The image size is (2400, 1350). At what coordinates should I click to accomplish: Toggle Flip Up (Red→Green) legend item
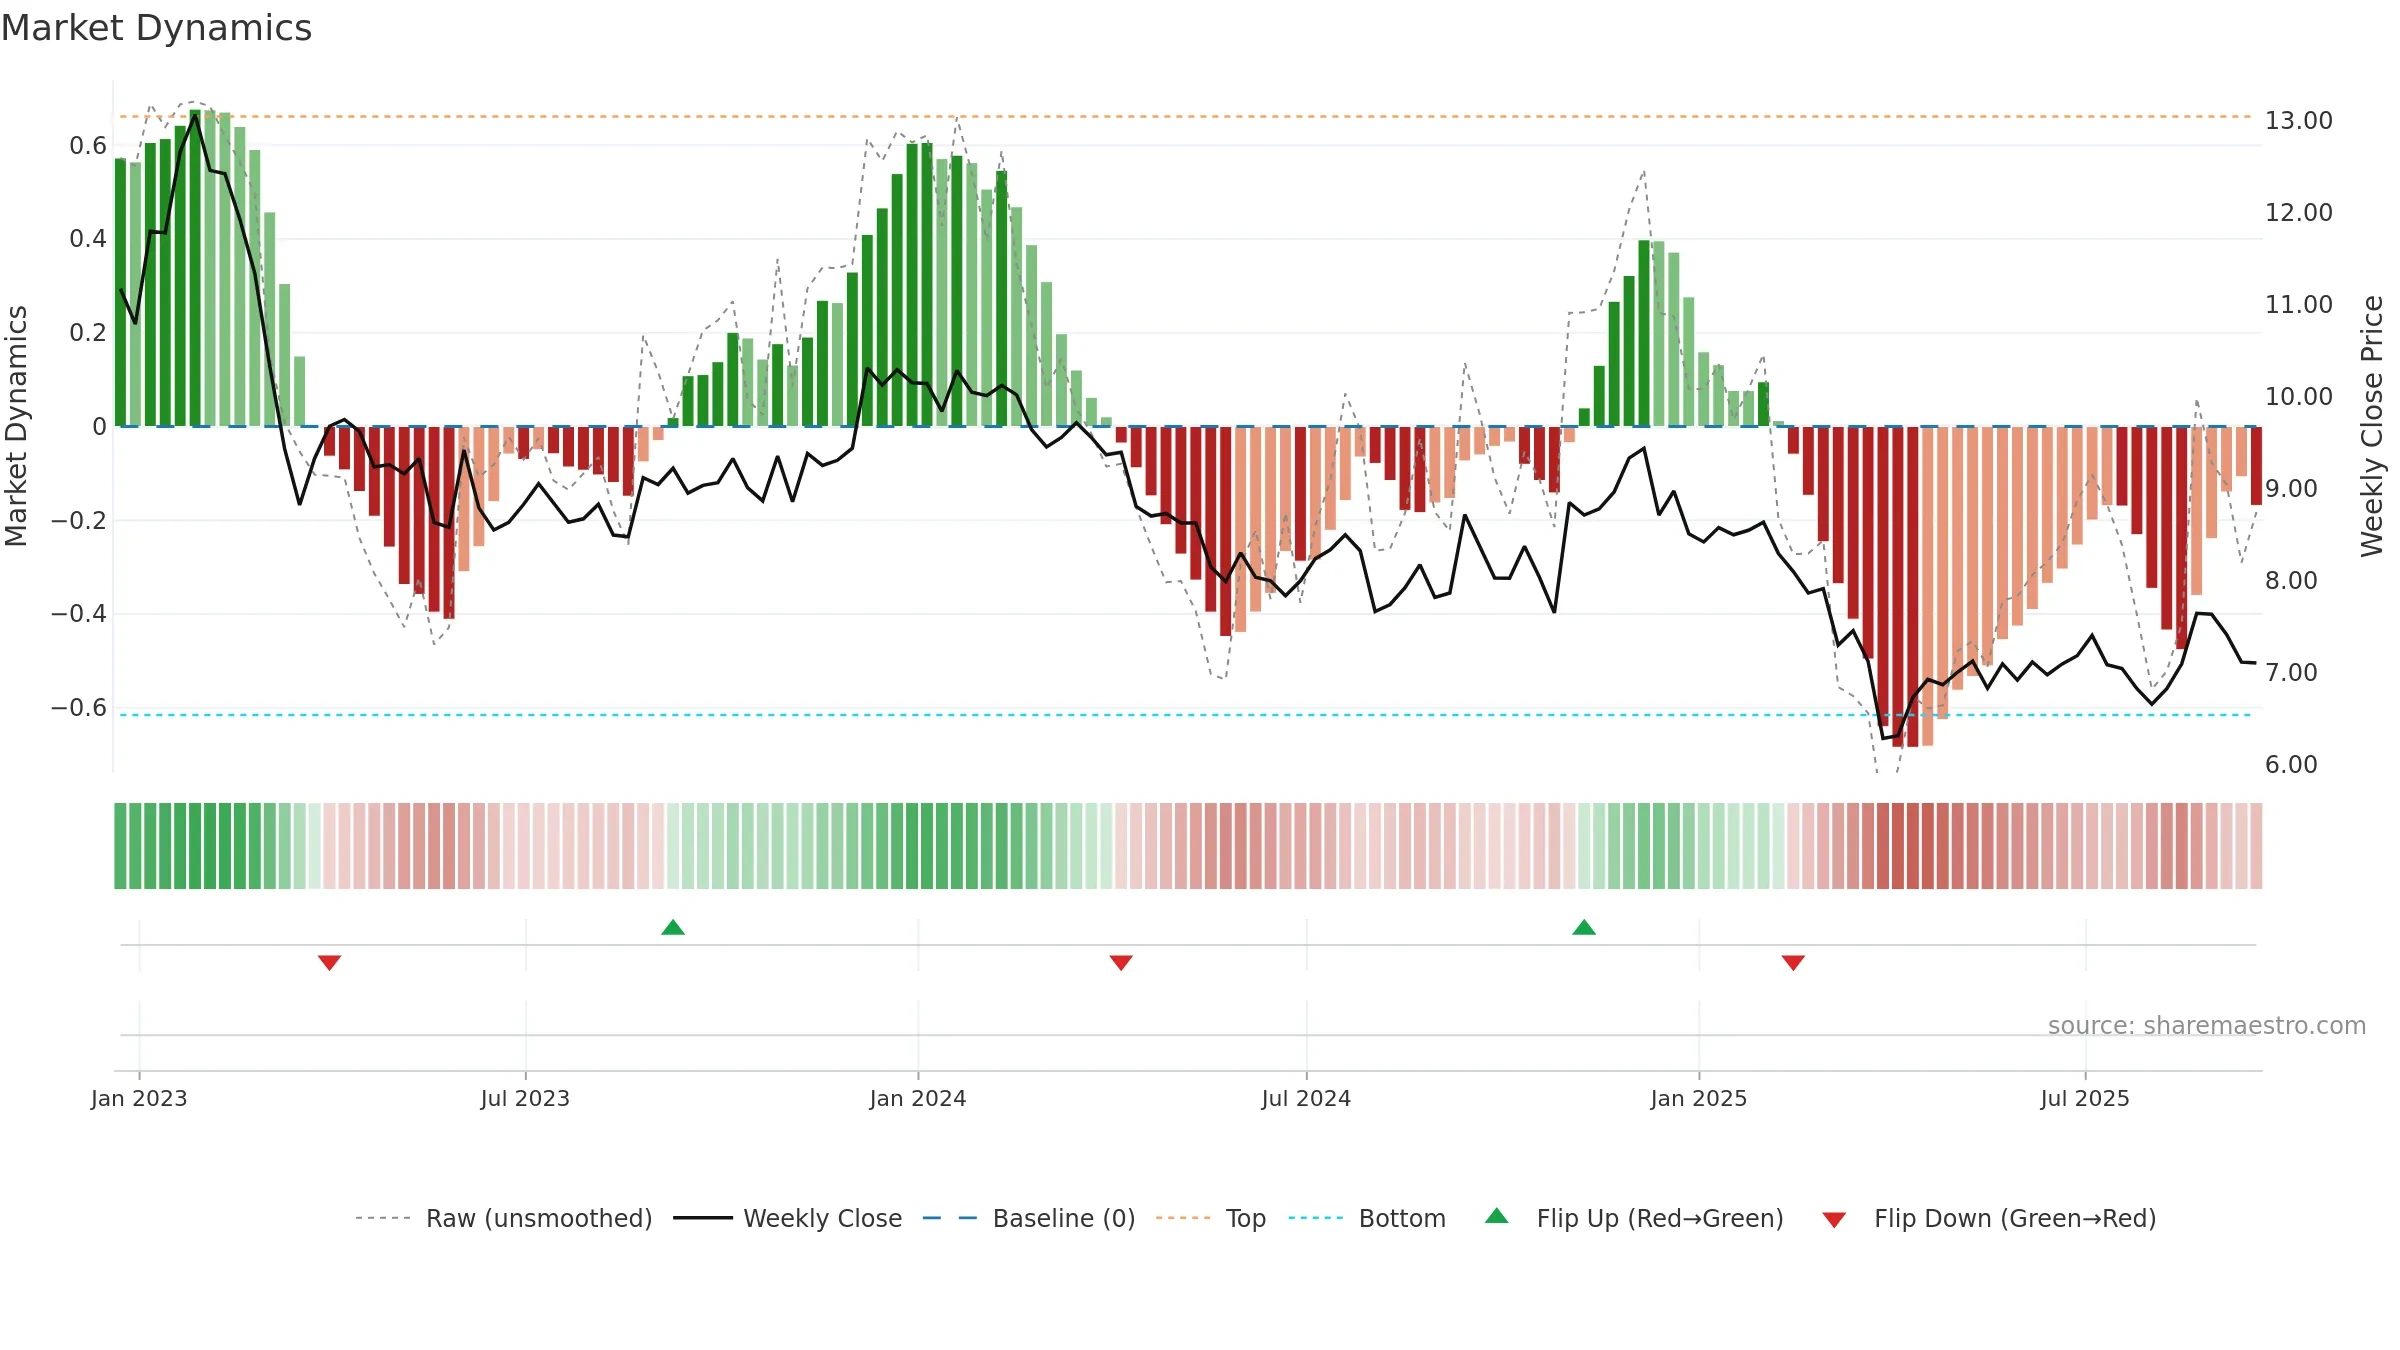tap(1635, 1218)
